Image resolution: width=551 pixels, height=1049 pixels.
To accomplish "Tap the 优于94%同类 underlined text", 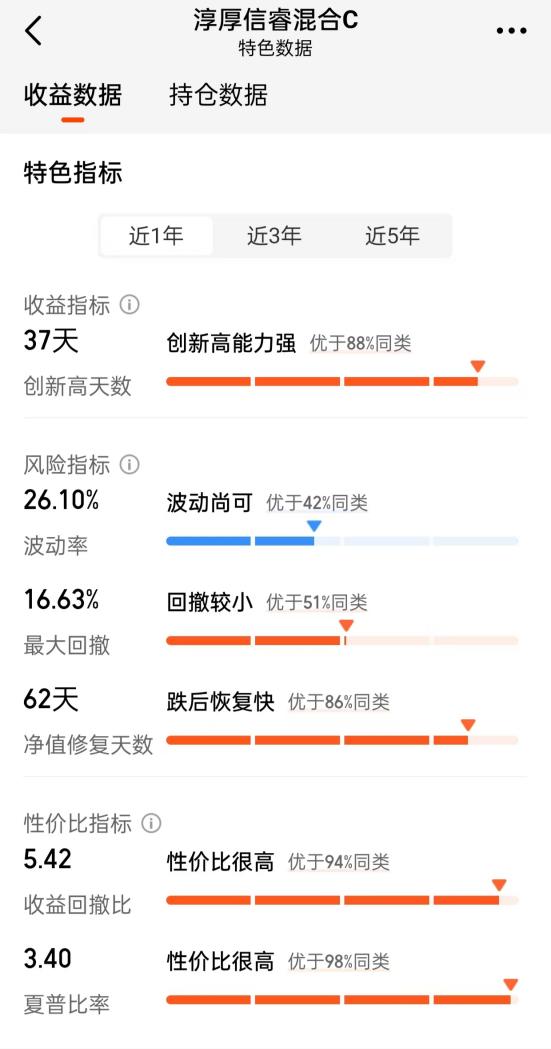I will coord(338,862).
